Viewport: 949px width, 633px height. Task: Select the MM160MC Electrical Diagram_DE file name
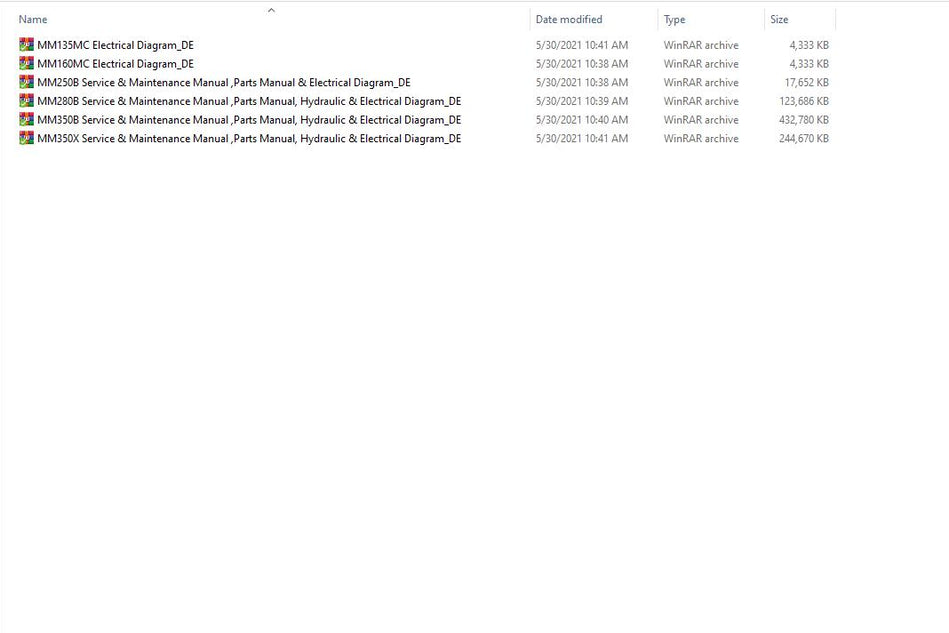click(x=115, y=64)
